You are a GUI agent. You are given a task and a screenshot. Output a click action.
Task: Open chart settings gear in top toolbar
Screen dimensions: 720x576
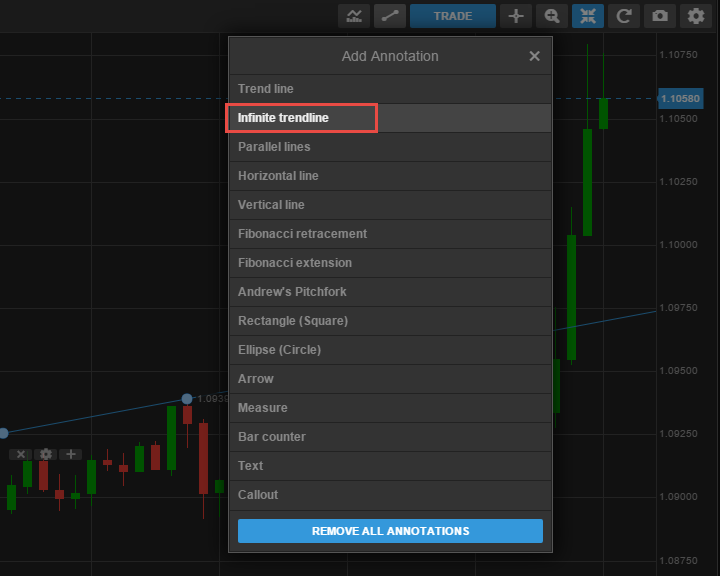695,16
